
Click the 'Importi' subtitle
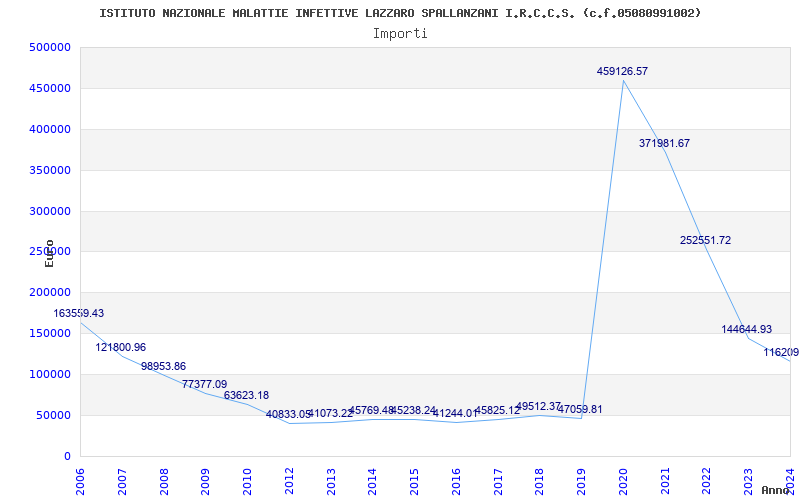coord(400,34)
